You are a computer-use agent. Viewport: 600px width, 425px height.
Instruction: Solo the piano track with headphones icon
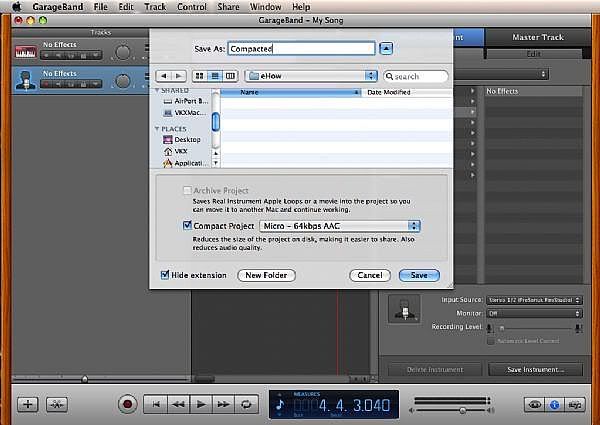tap(71, 56)
